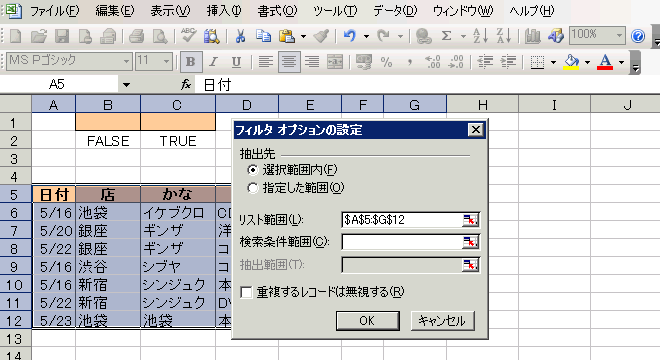The image size is (660, 360).
Task: Select the 選択範囲内 radio button
Action: (x=253, y=170)
